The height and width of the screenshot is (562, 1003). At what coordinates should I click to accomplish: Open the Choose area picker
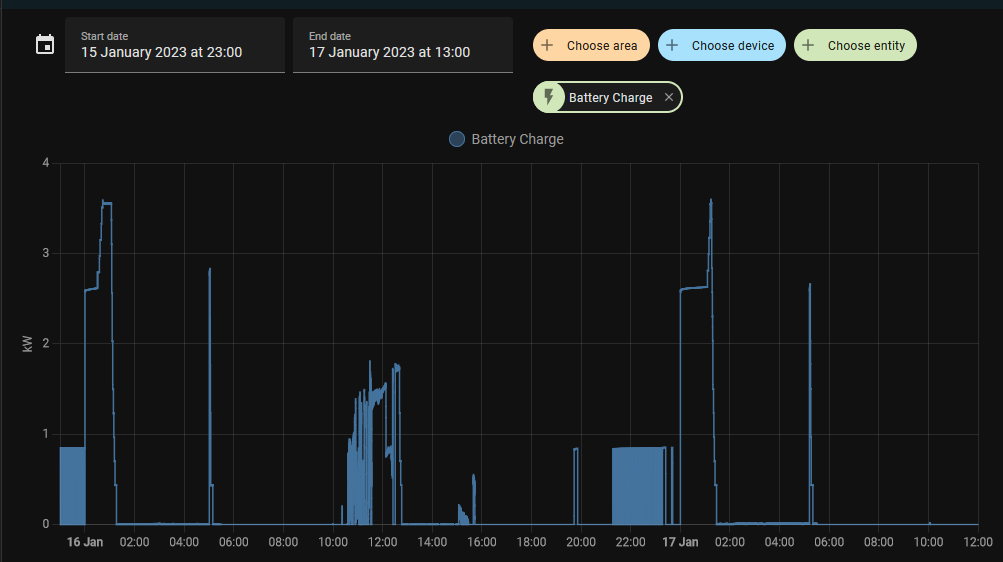(601, 45)
